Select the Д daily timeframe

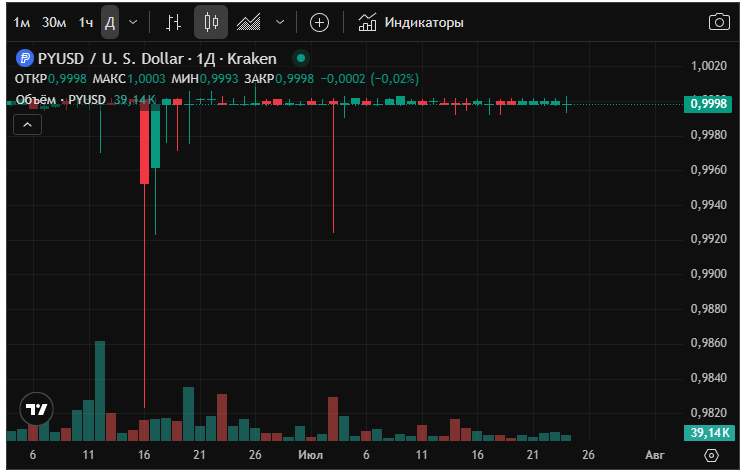[110, 22]
